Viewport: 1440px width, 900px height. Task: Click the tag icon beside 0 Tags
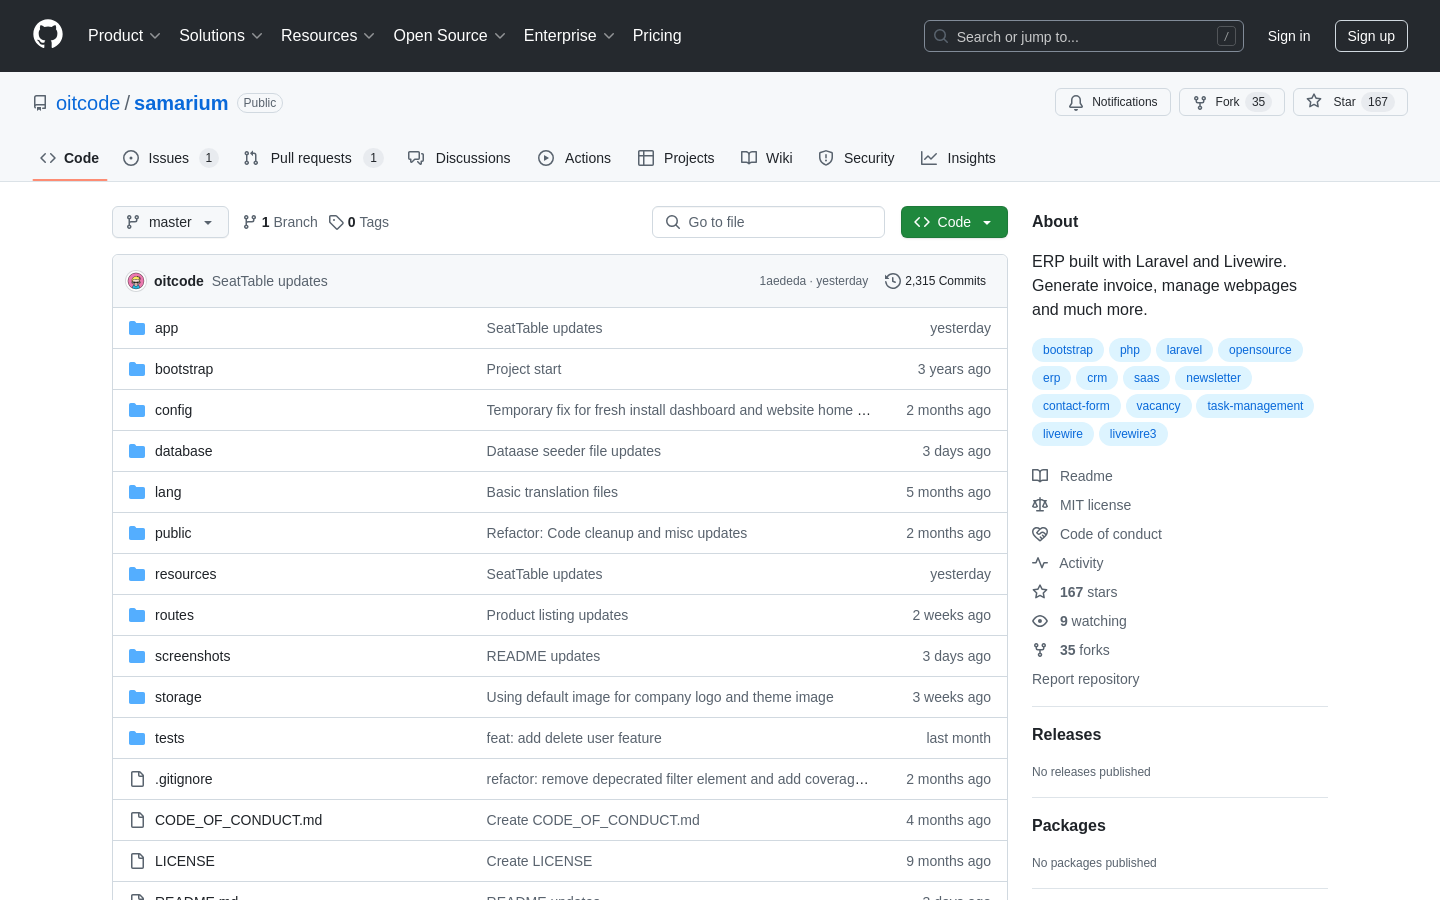(336, 222)
